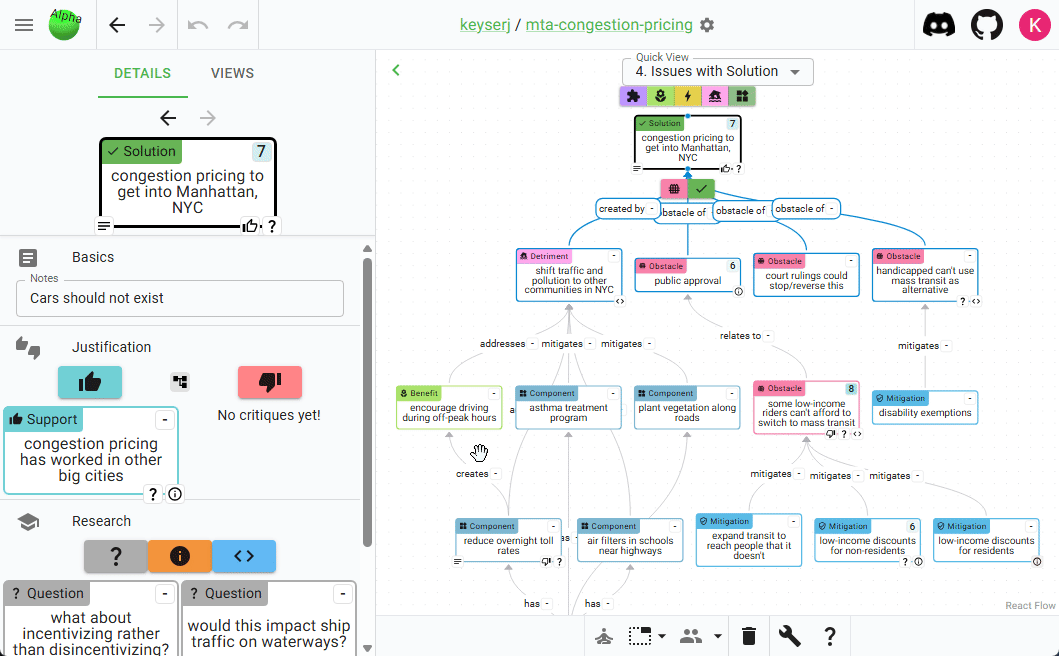Open score 7 in details pane Solution
The width and height of the screenshot is (1059, 656).
(261, 151)
